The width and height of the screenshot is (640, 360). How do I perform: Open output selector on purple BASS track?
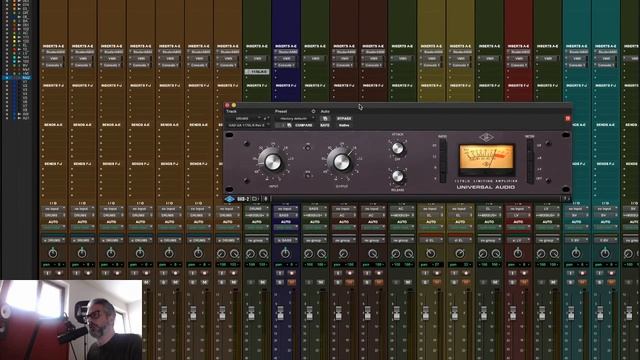(286, 215)
